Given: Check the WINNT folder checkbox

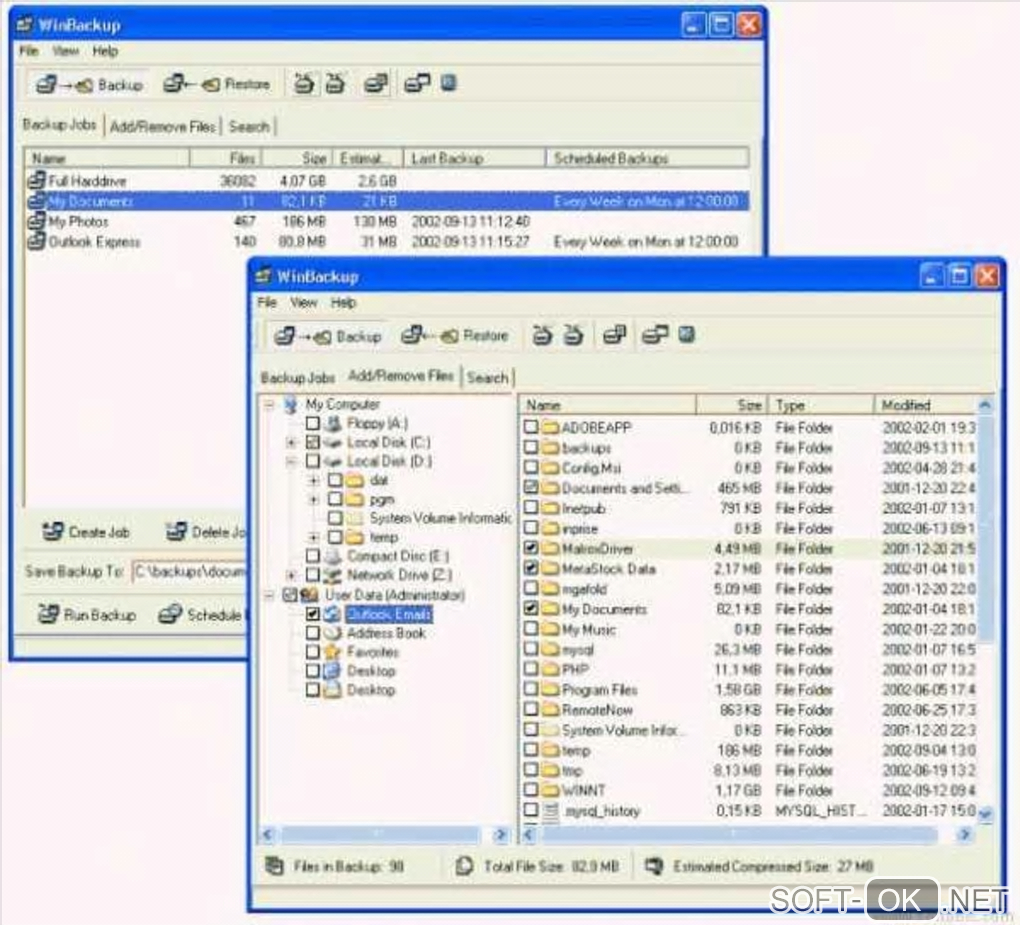Looking at the screenshot, I should click(x=531, y=790).
